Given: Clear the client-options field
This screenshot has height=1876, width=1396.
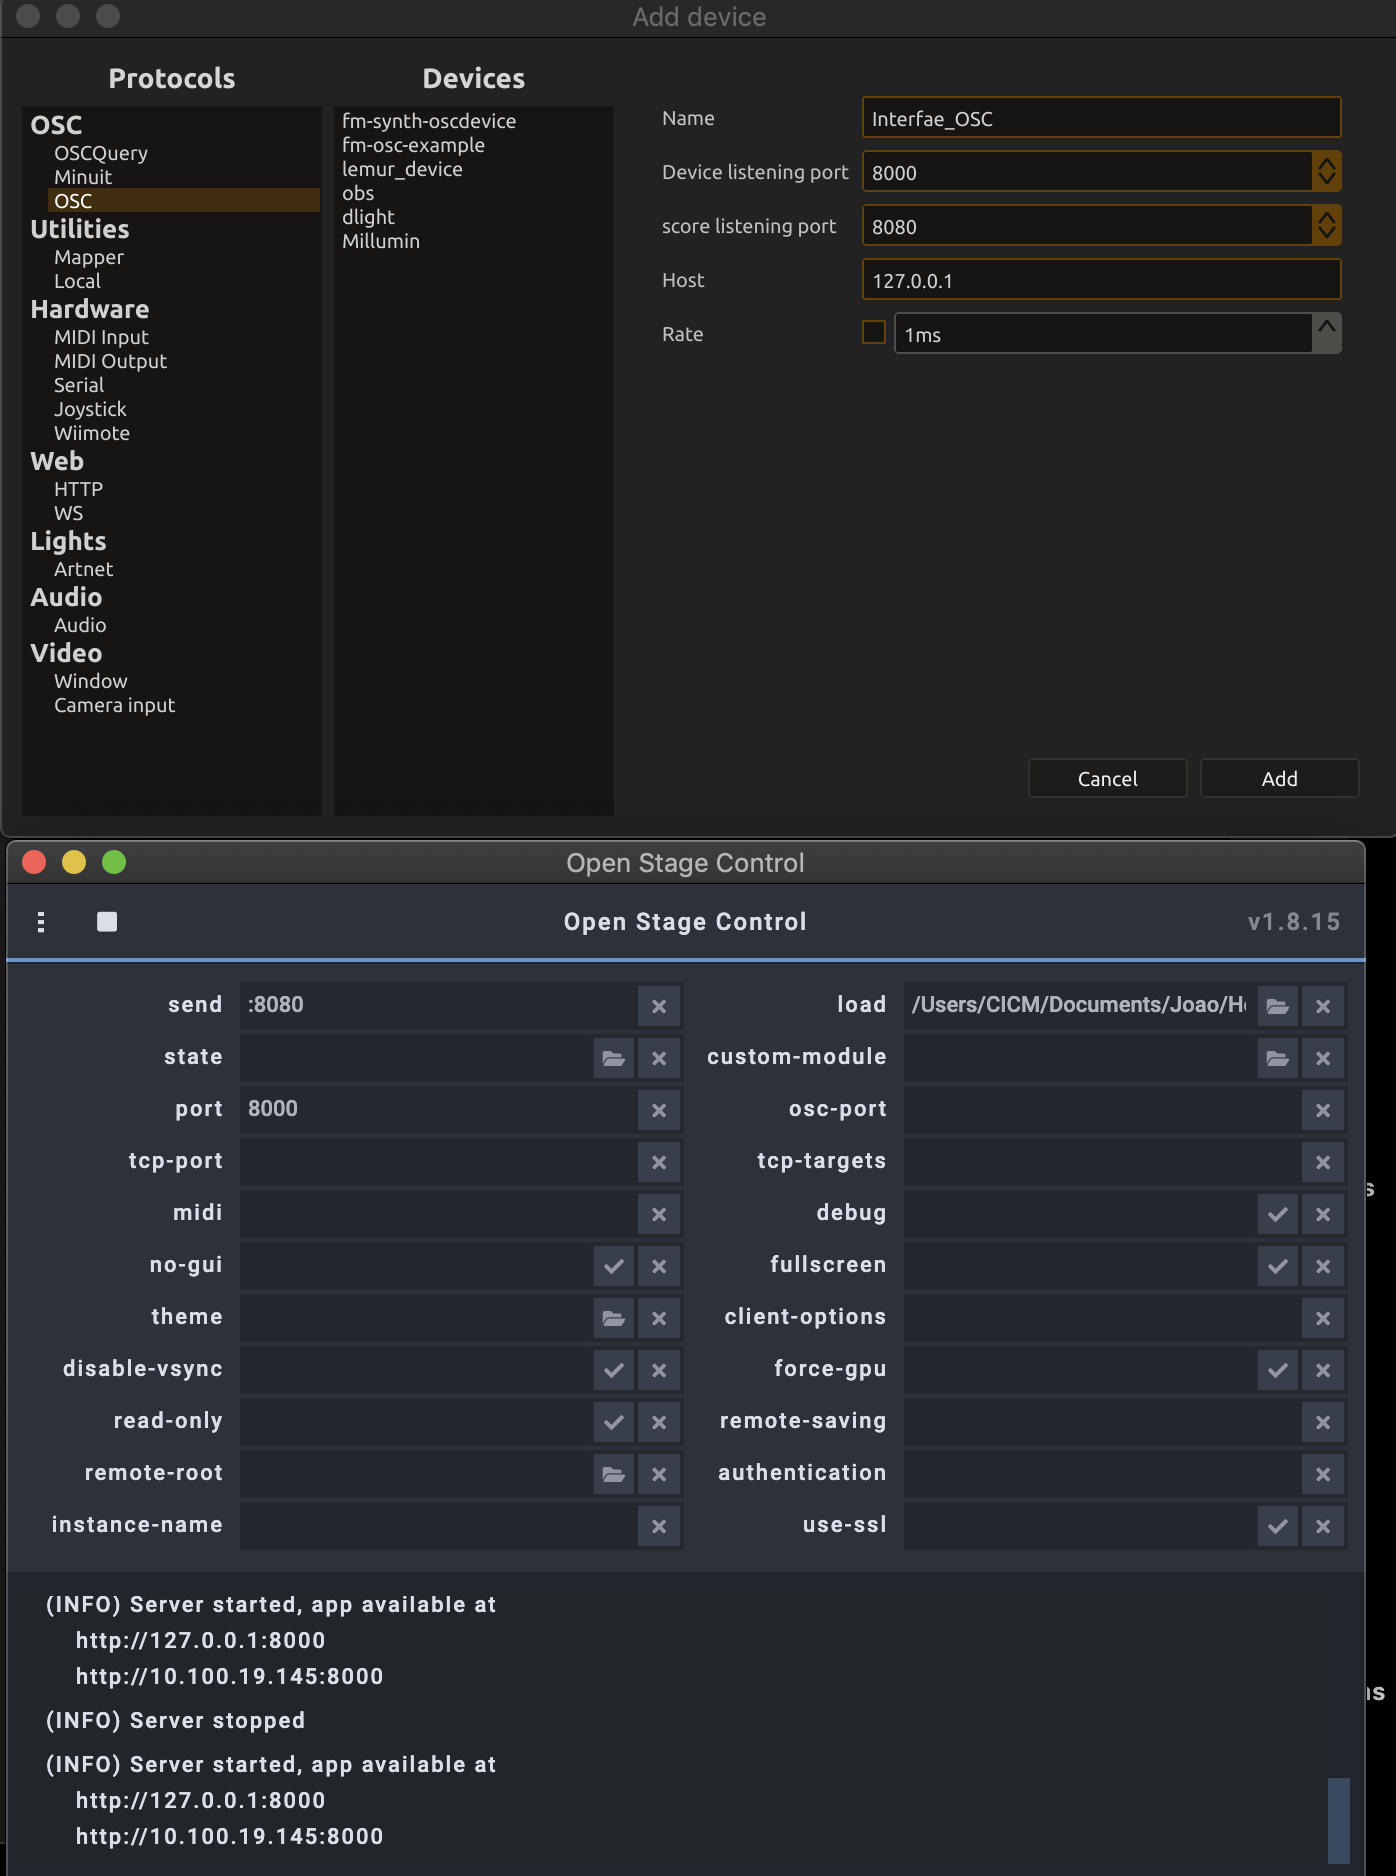Looking at the screenshot, I should pyautogui.click(x=1323, y=1318).
